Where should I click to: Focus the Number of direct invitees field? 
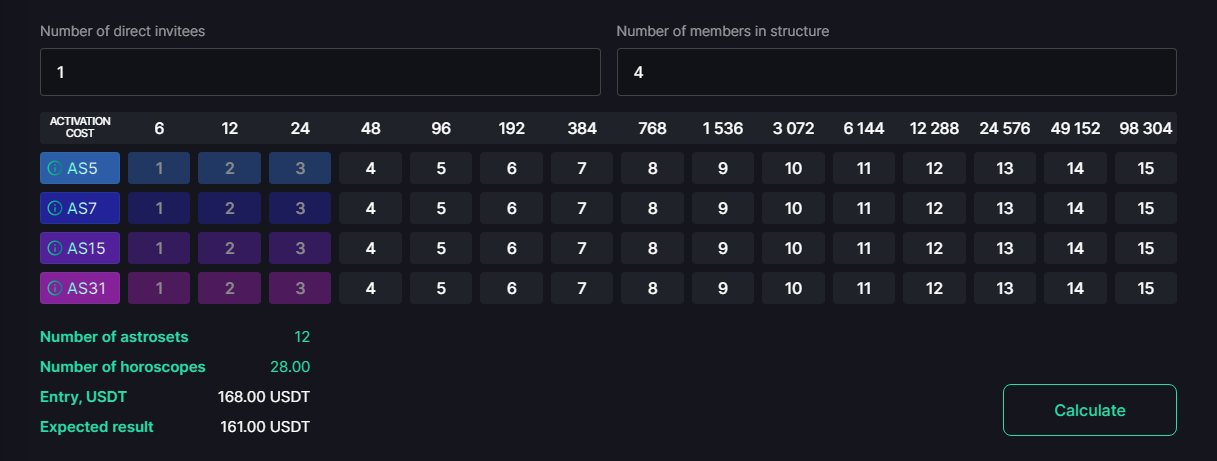[x=320, y=72]
